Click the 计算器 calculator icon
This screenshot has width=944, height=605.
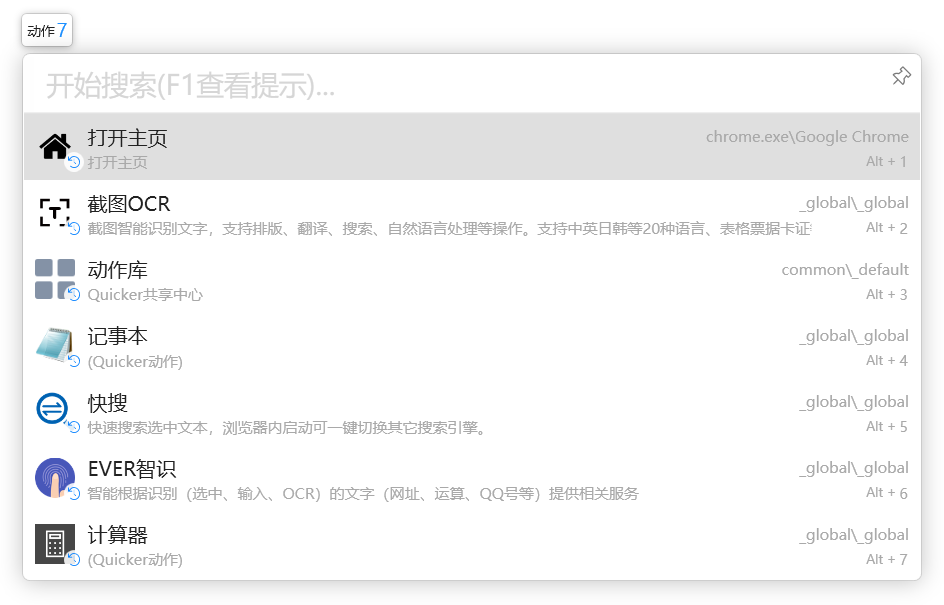point(55,544)
